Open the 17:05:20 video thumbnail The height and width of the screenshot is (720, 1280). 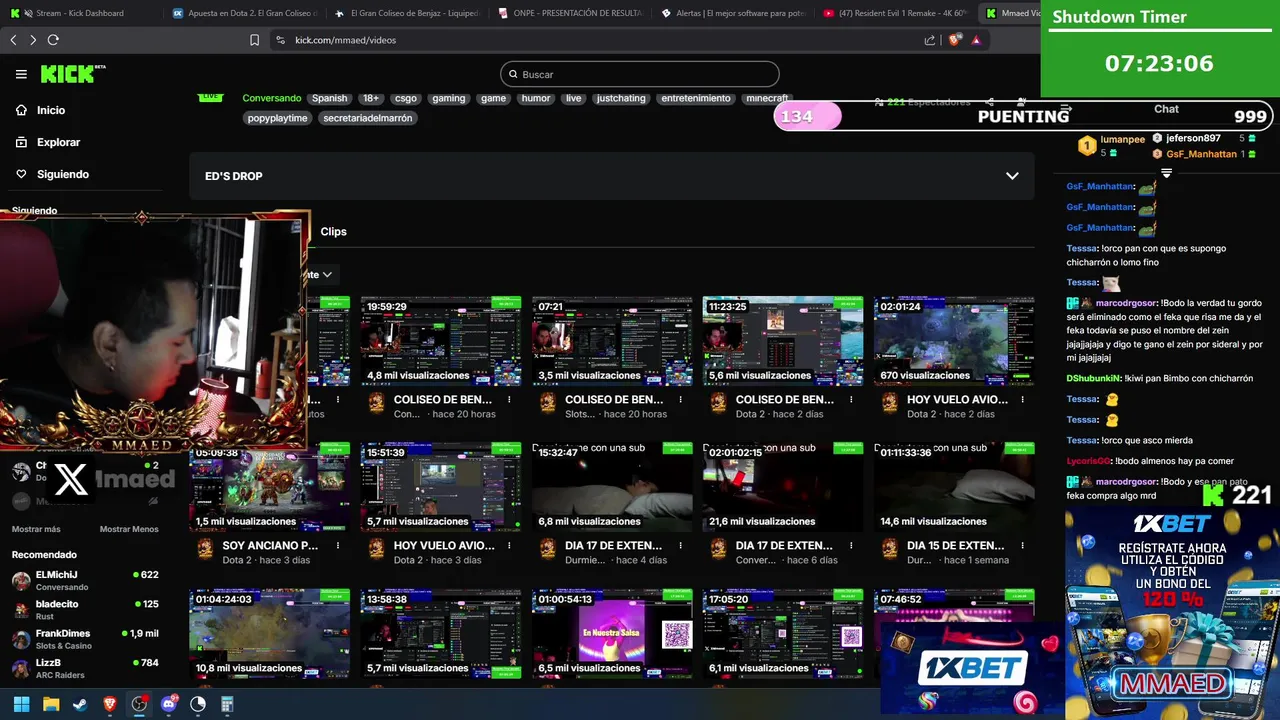click(783, 633)
